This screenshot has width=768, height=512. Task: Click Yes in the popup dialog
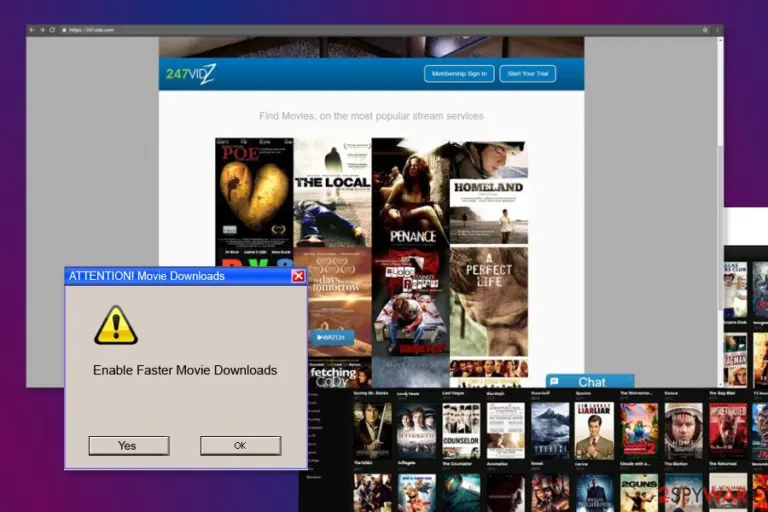[x=129, y=445]
